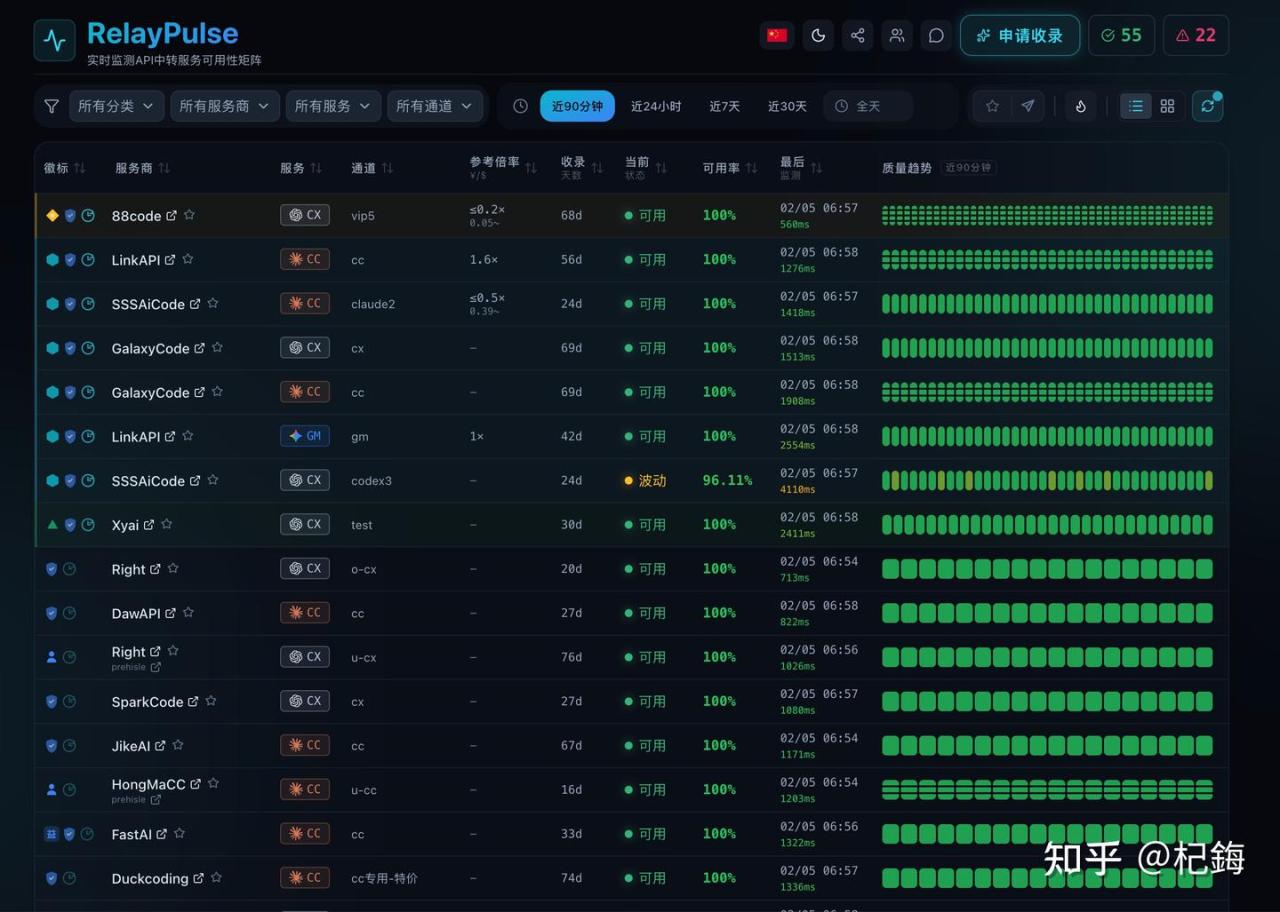
Task: Open the chat bubble feedback icon
Action: click(x=936, y=36)
